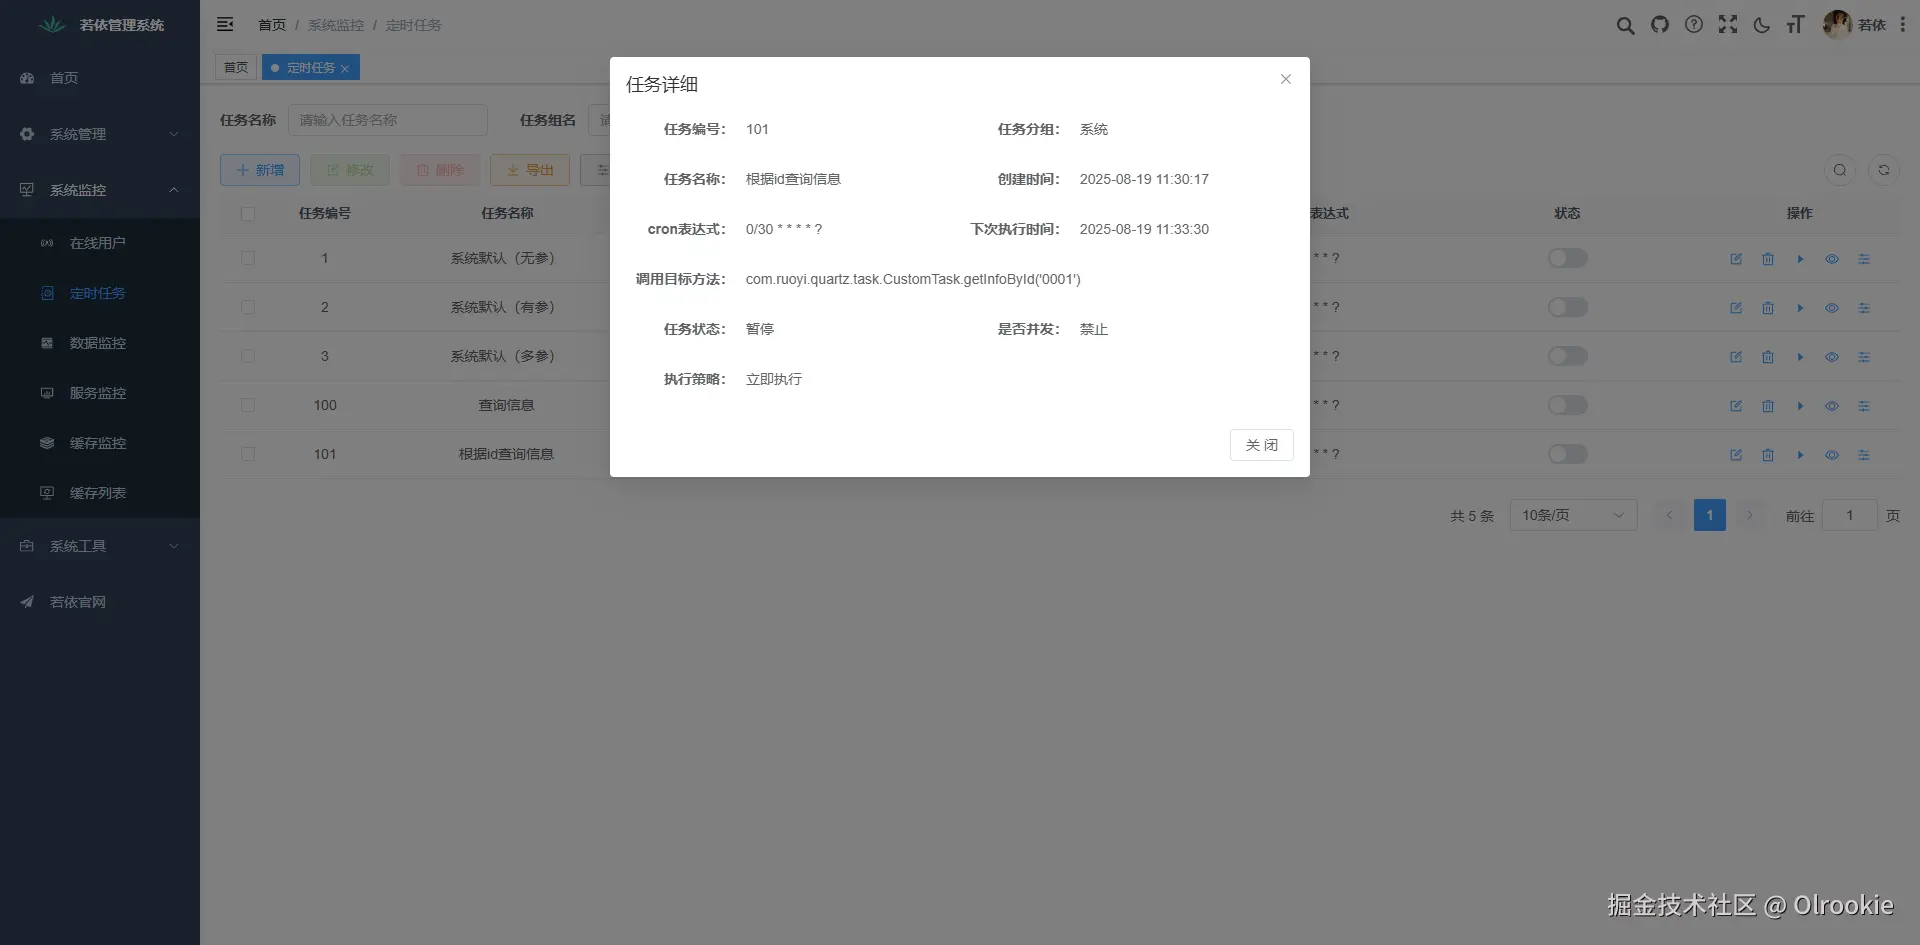Click the 新增 button
The image size is (1920, 945).
pos(259,169)
